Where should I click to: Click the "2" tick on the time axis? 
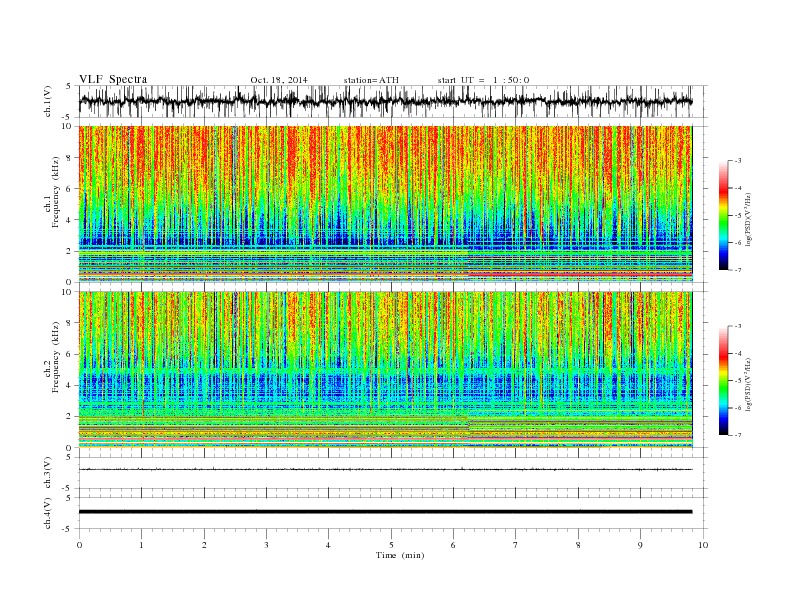point(204,545)
